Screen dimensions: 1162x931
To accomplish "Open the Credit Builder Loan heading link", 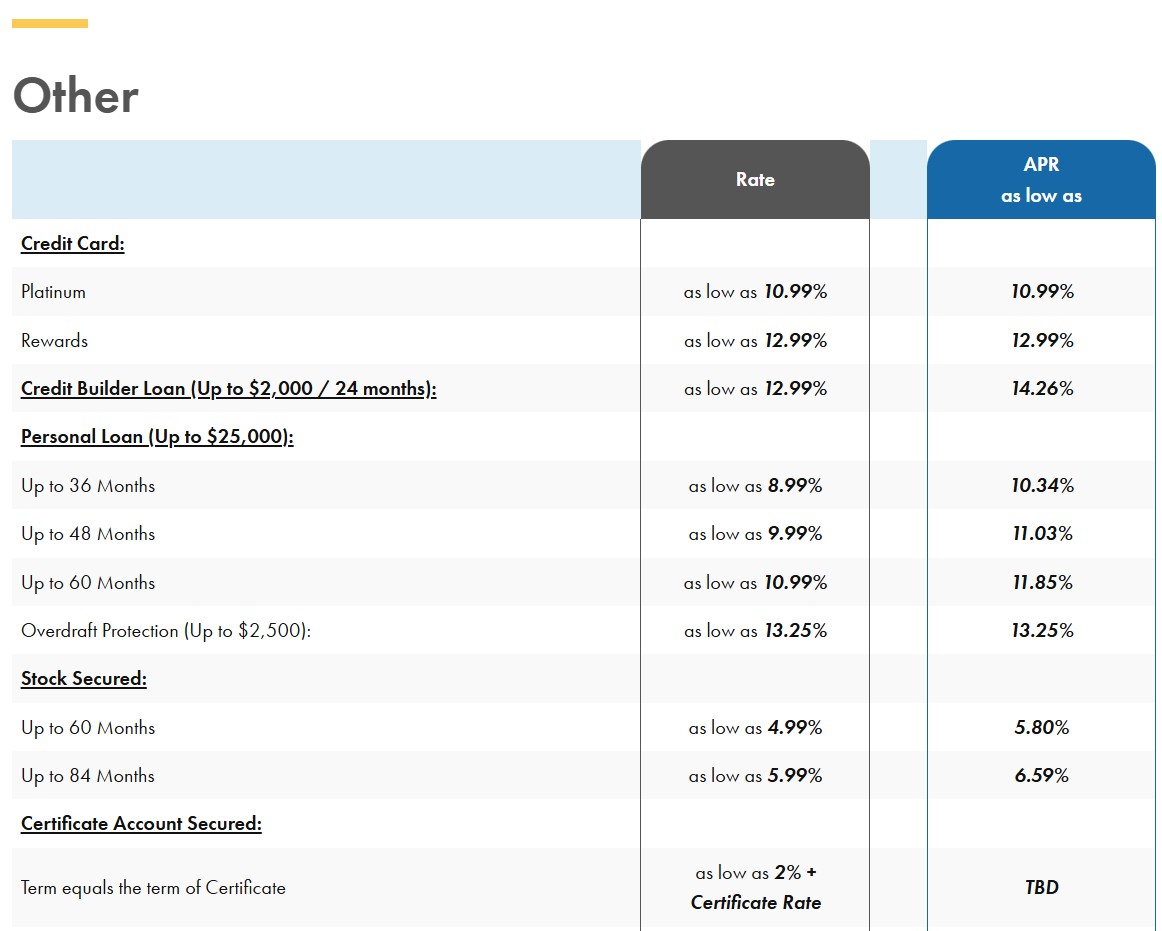I will [x=229, y=389].
